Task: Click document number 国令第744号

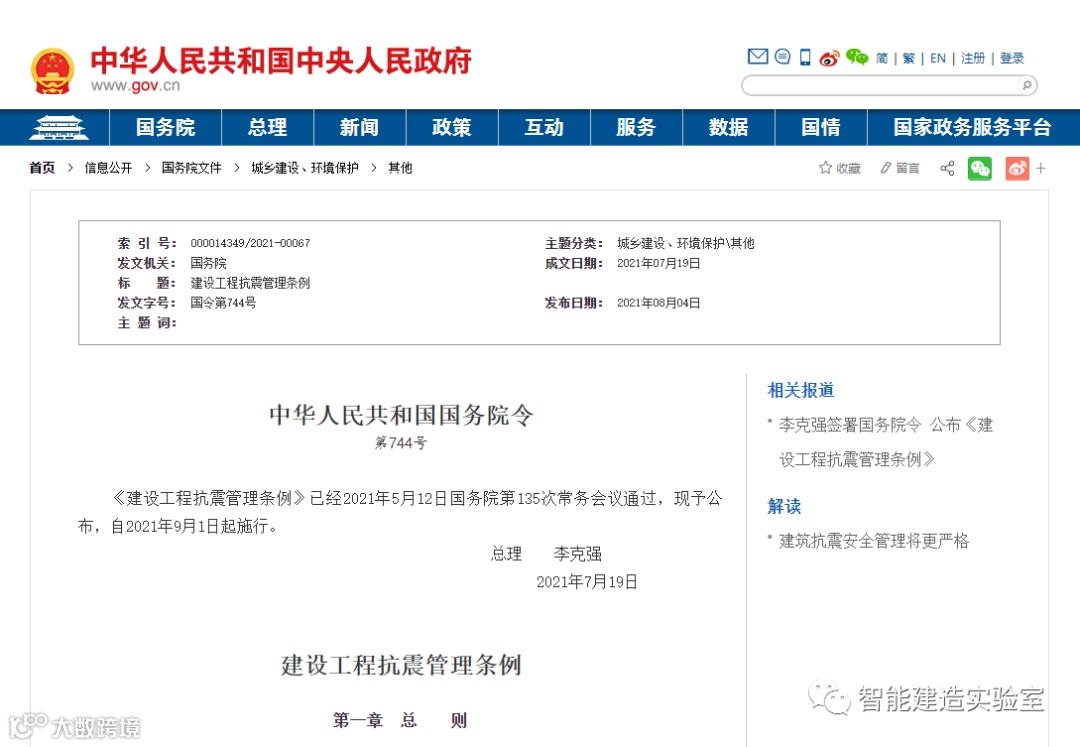Action: pos(223,303)
